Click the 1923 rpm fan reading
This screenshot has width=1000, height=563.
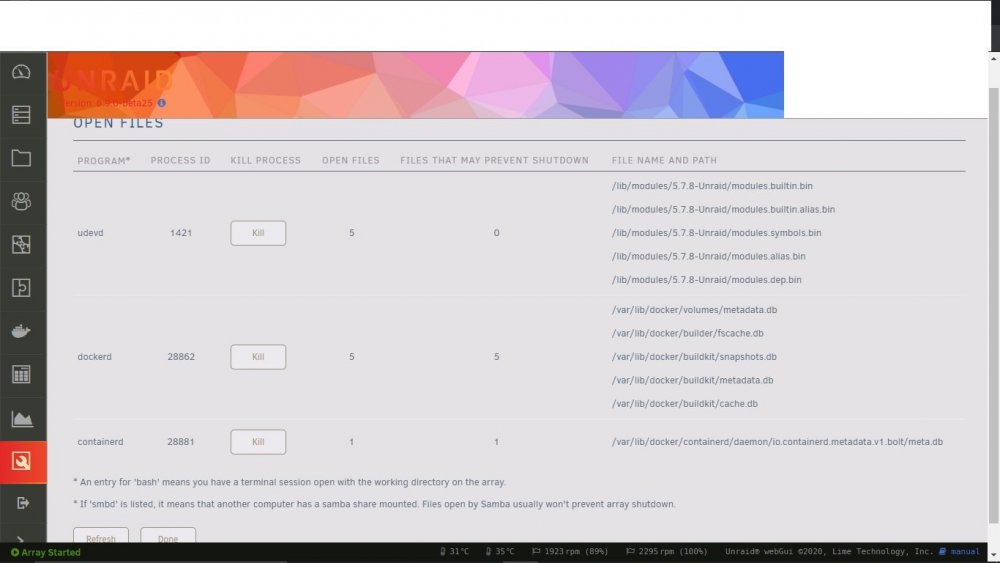point(576,552)
